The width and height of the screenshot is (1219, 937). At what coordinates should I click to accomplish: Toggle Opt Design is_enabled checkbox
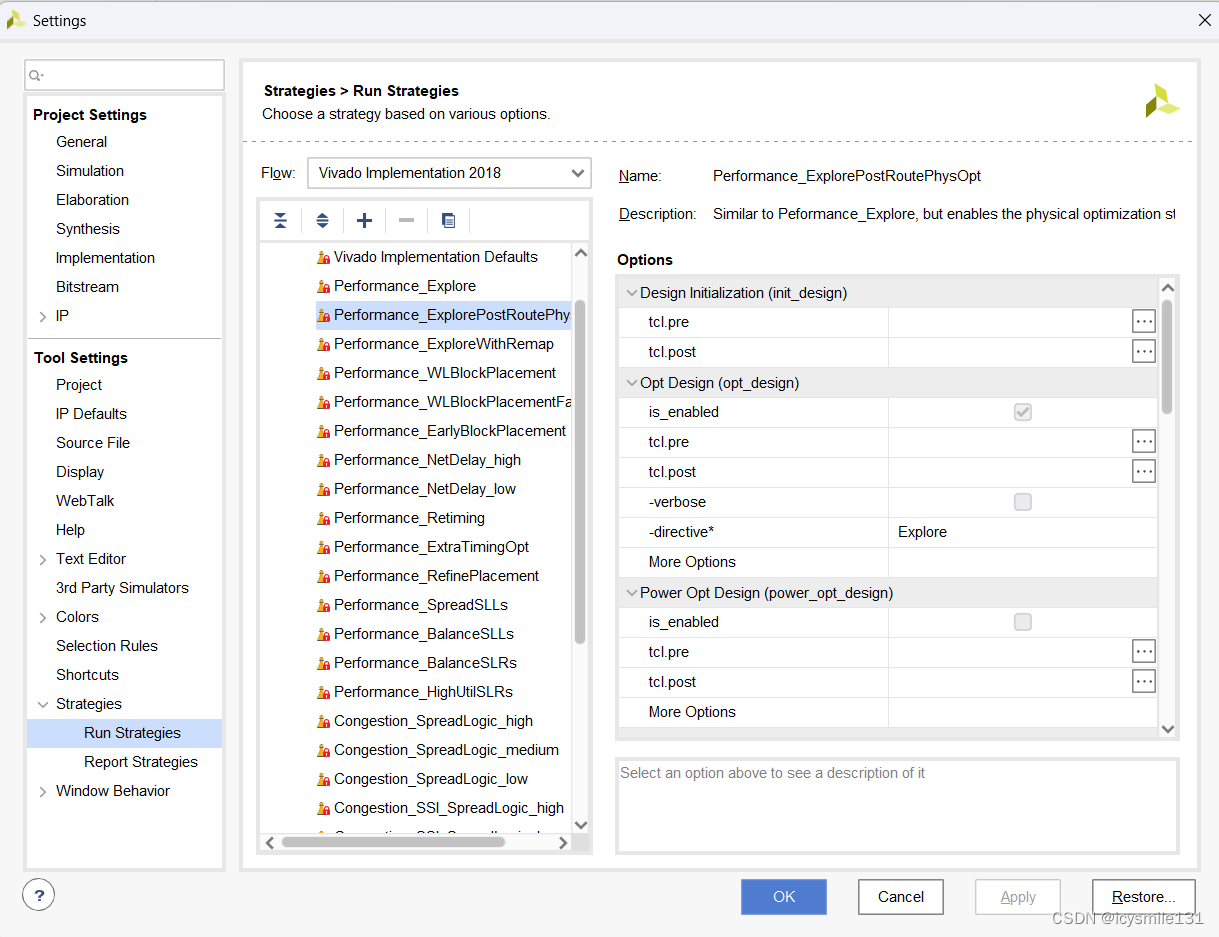click(1022, 412)
